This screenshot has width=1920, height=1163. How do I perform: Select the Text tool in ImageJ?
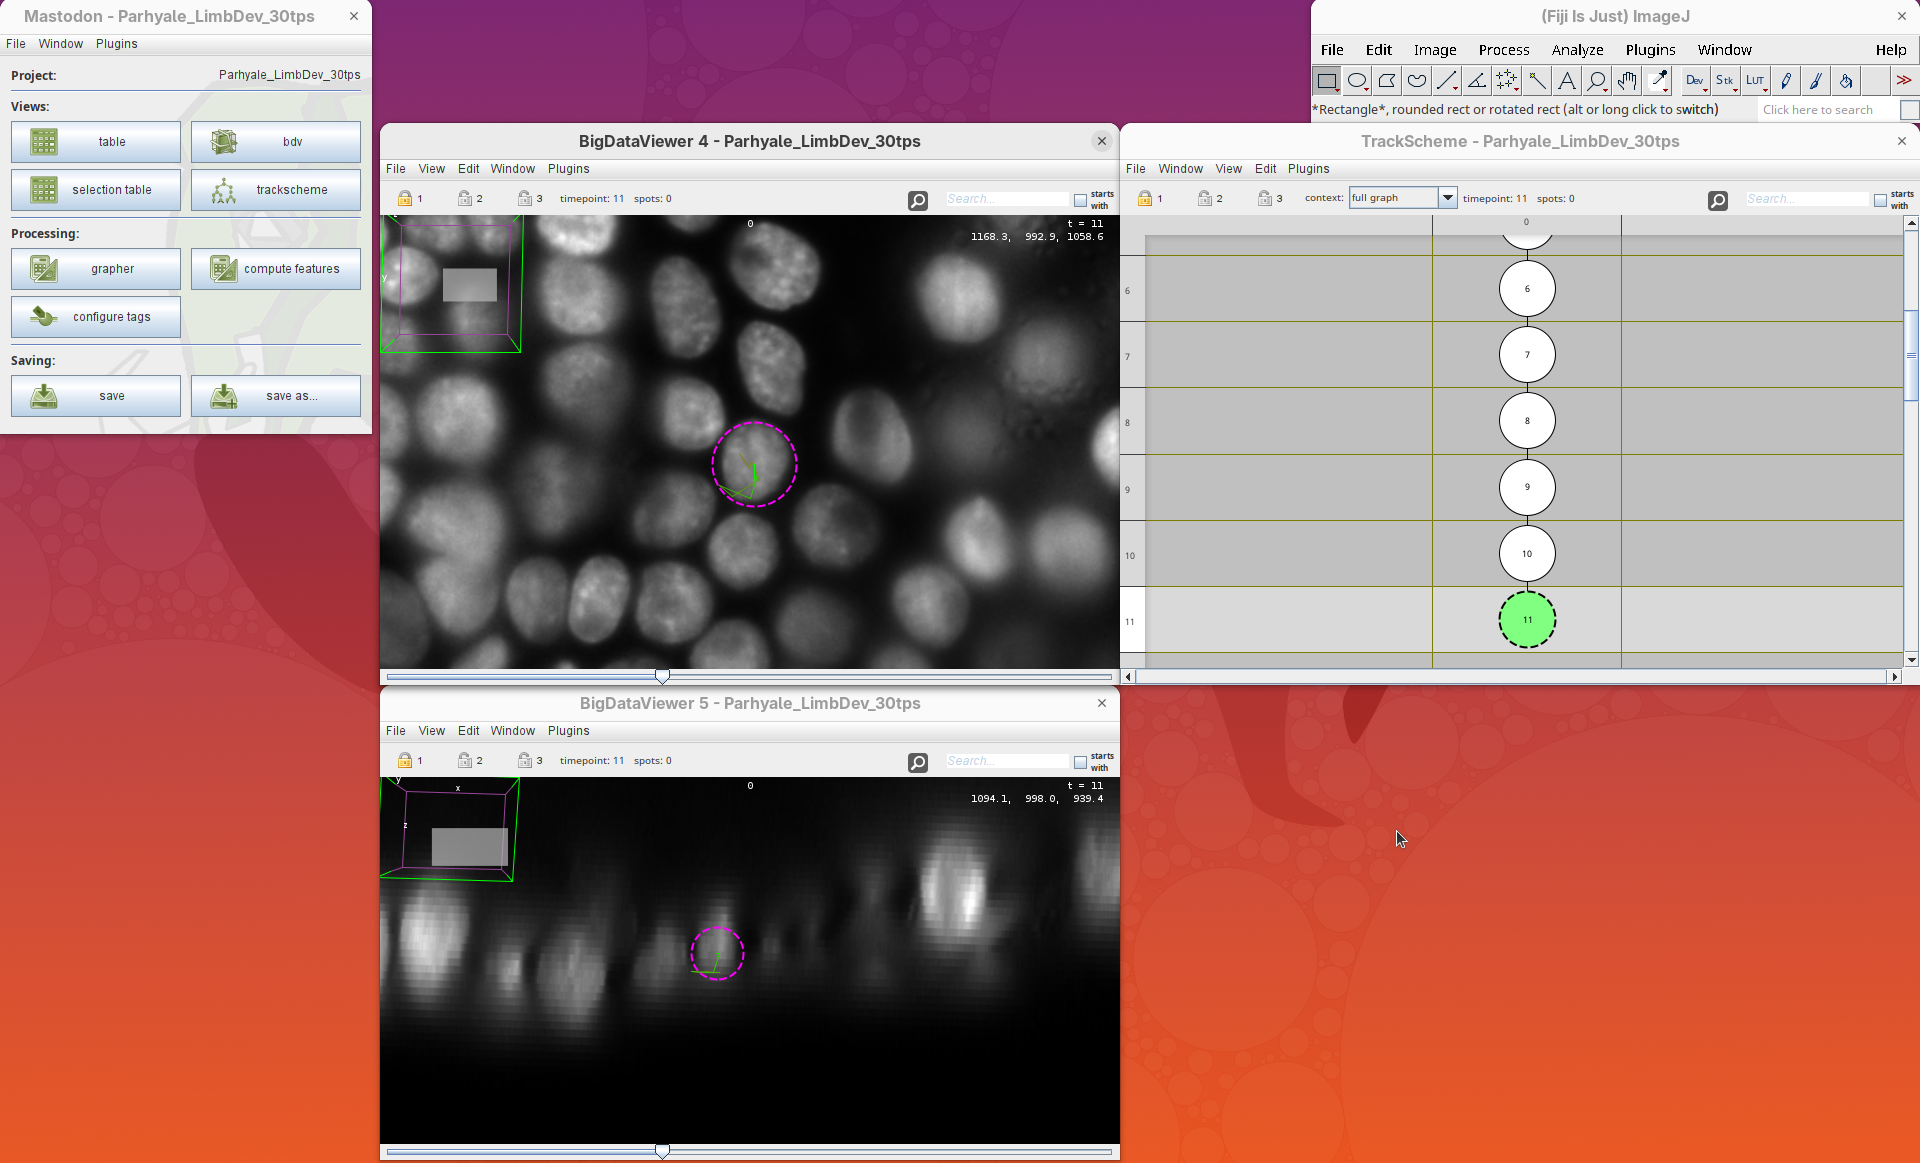coord(1567,81)
